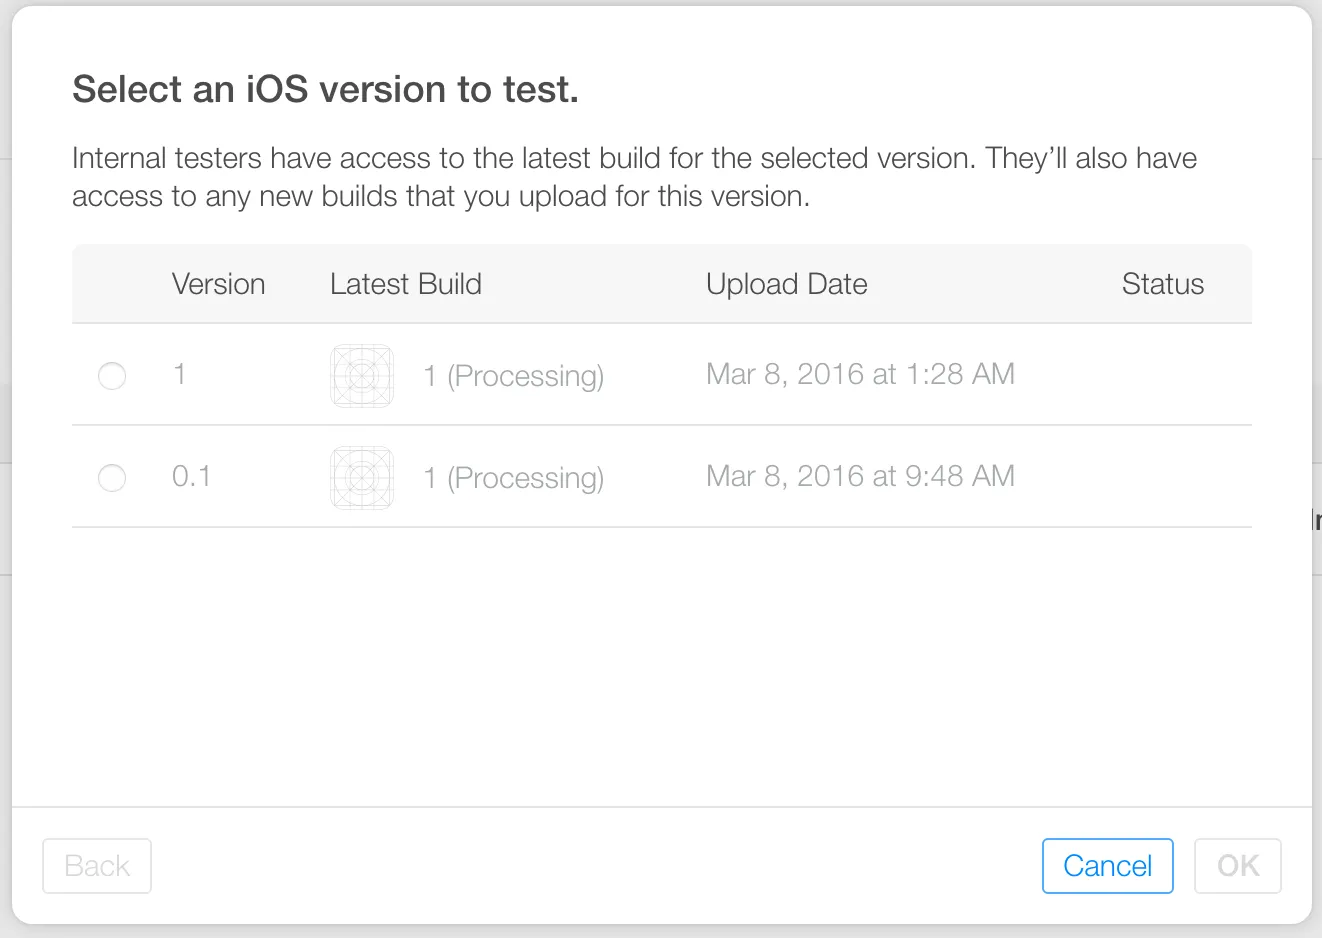The image size is (1322, 938).
Task: Select the radio button for version 0.1
Action: tap(112, 478)
